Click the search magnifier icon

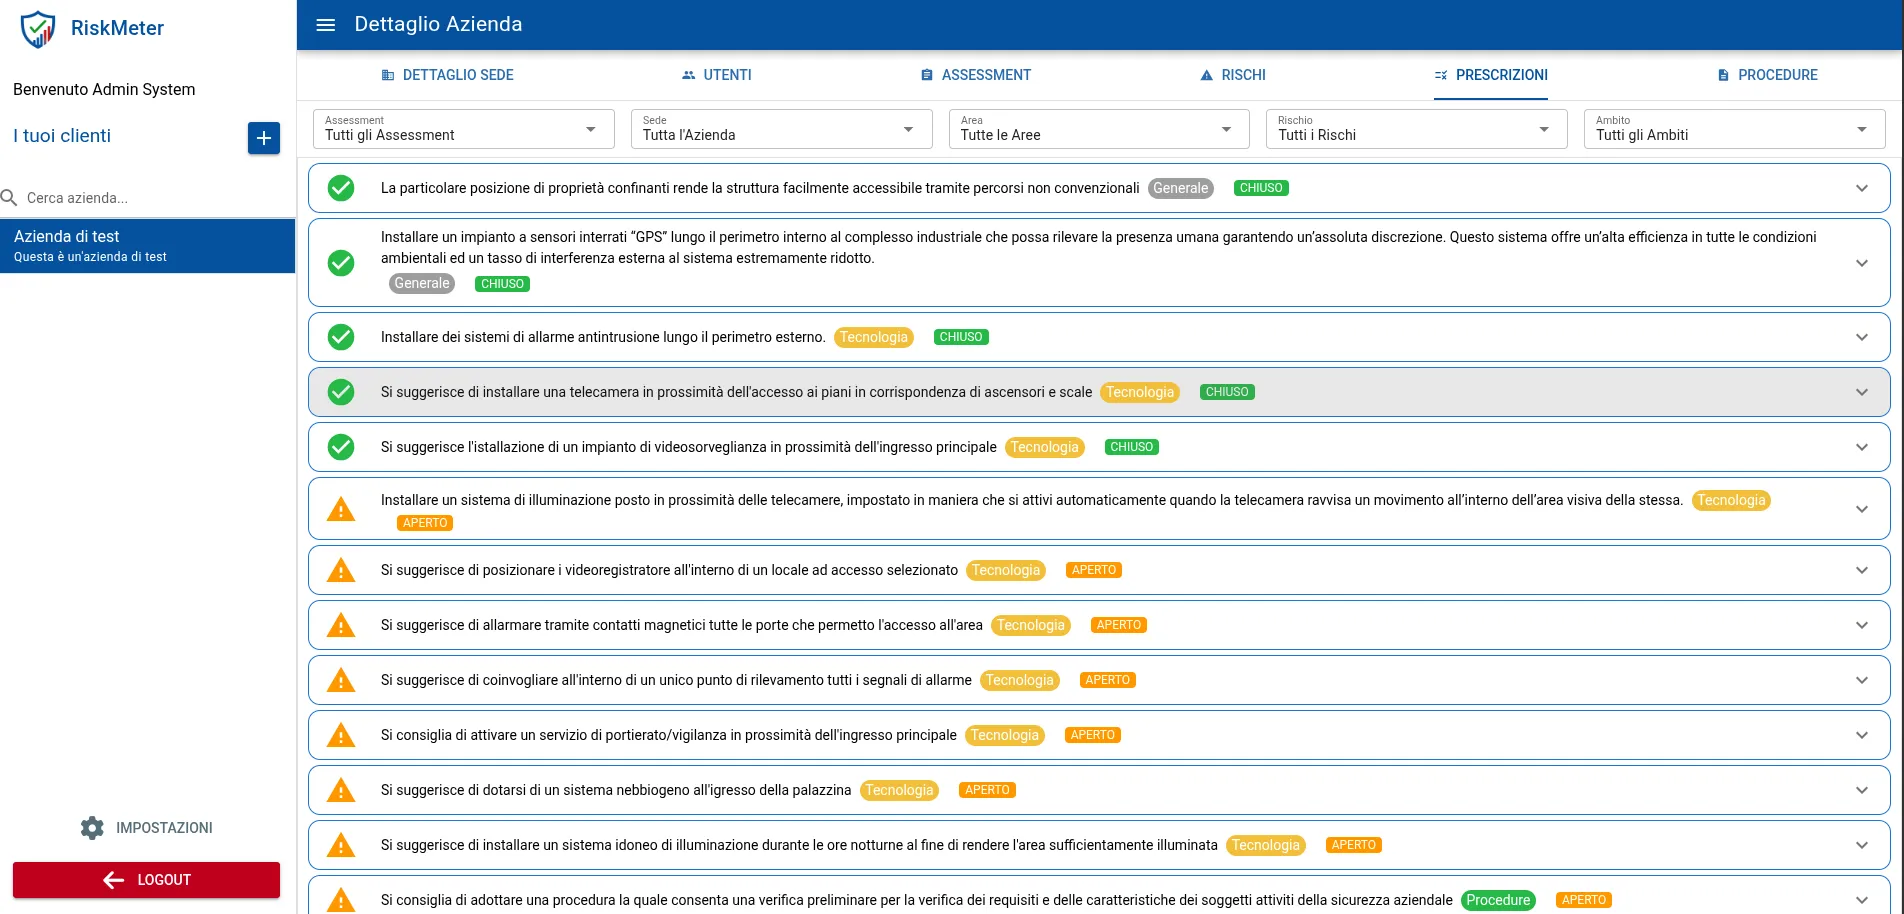point(10,198)
